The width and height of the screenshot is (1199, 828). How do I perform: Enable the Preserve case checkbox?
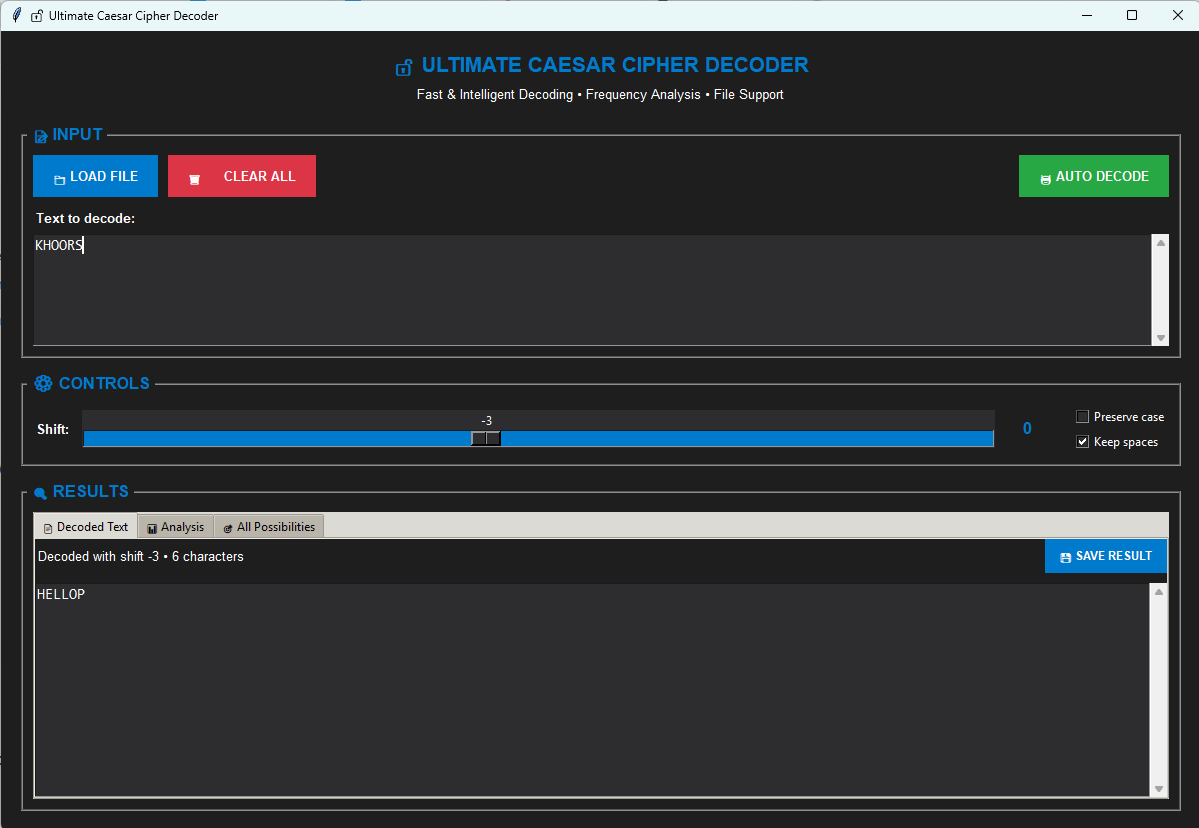pos(1082,417)
